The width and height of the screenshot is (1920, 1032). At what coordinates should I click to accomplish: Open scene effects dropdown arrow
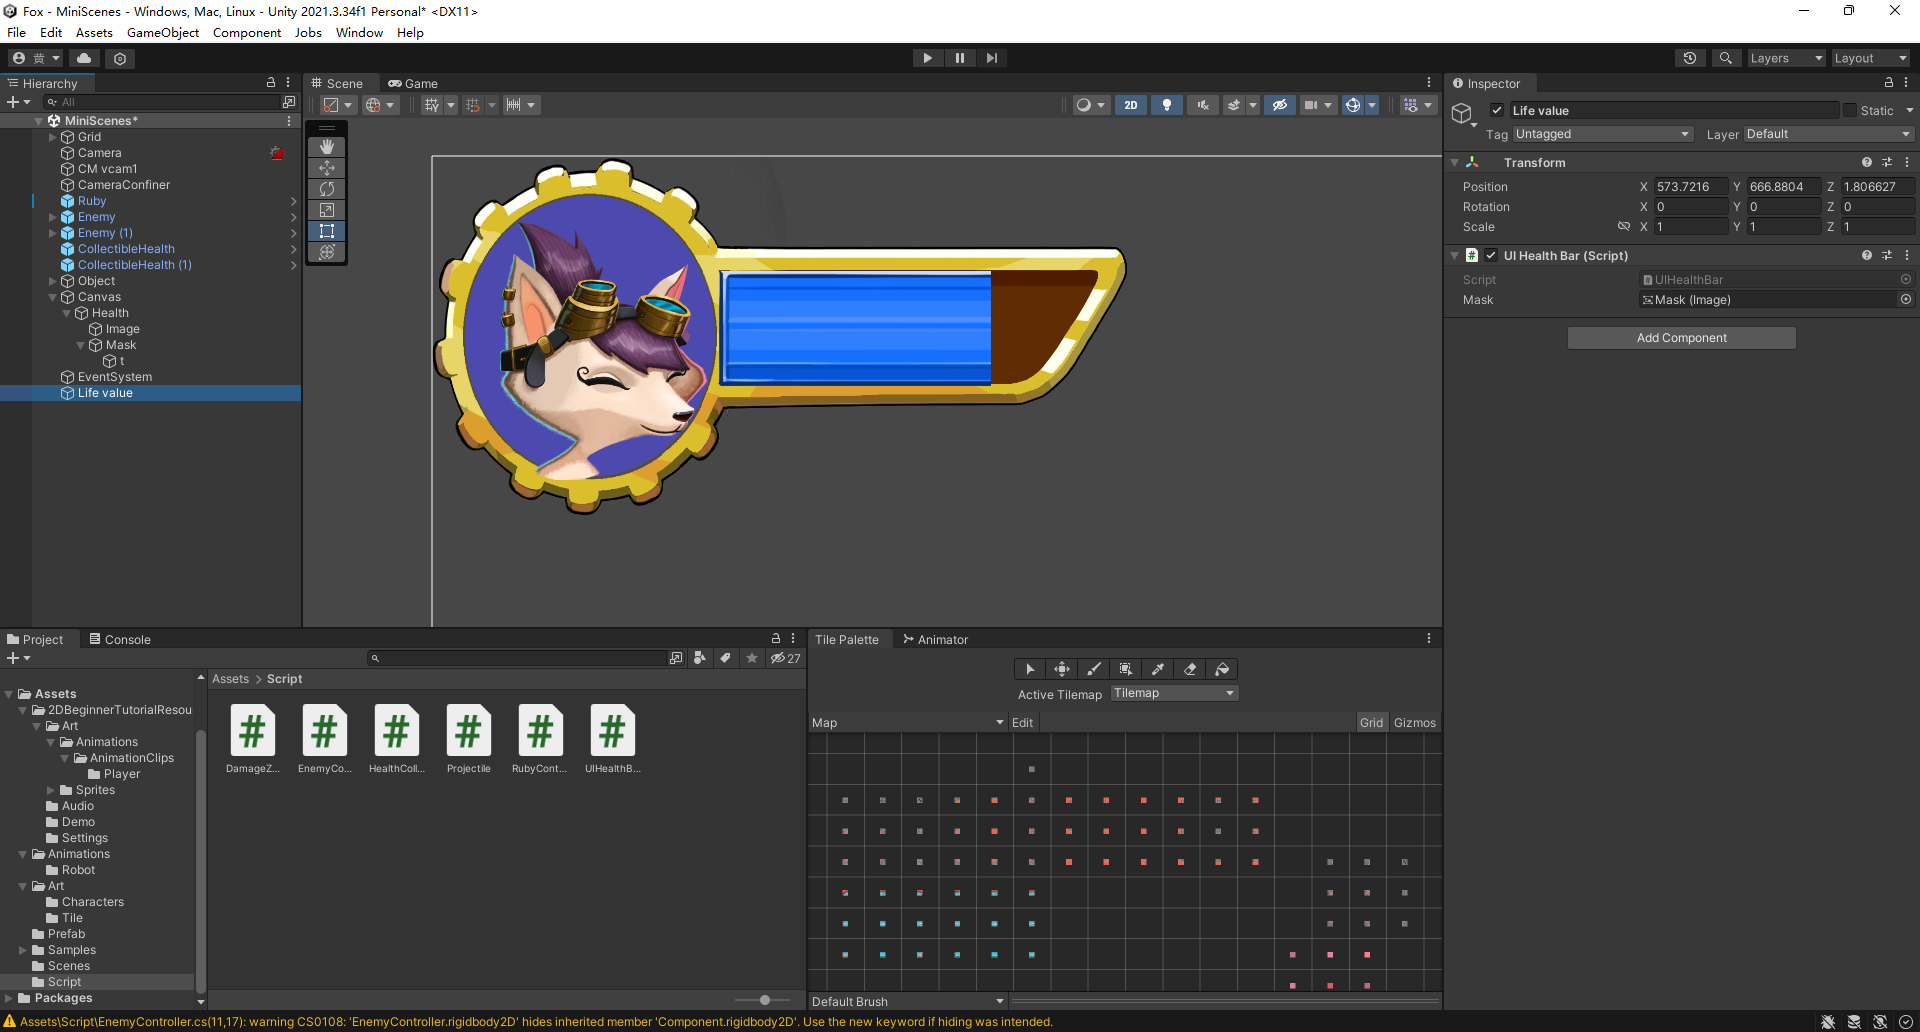(x=1253, y=105)
